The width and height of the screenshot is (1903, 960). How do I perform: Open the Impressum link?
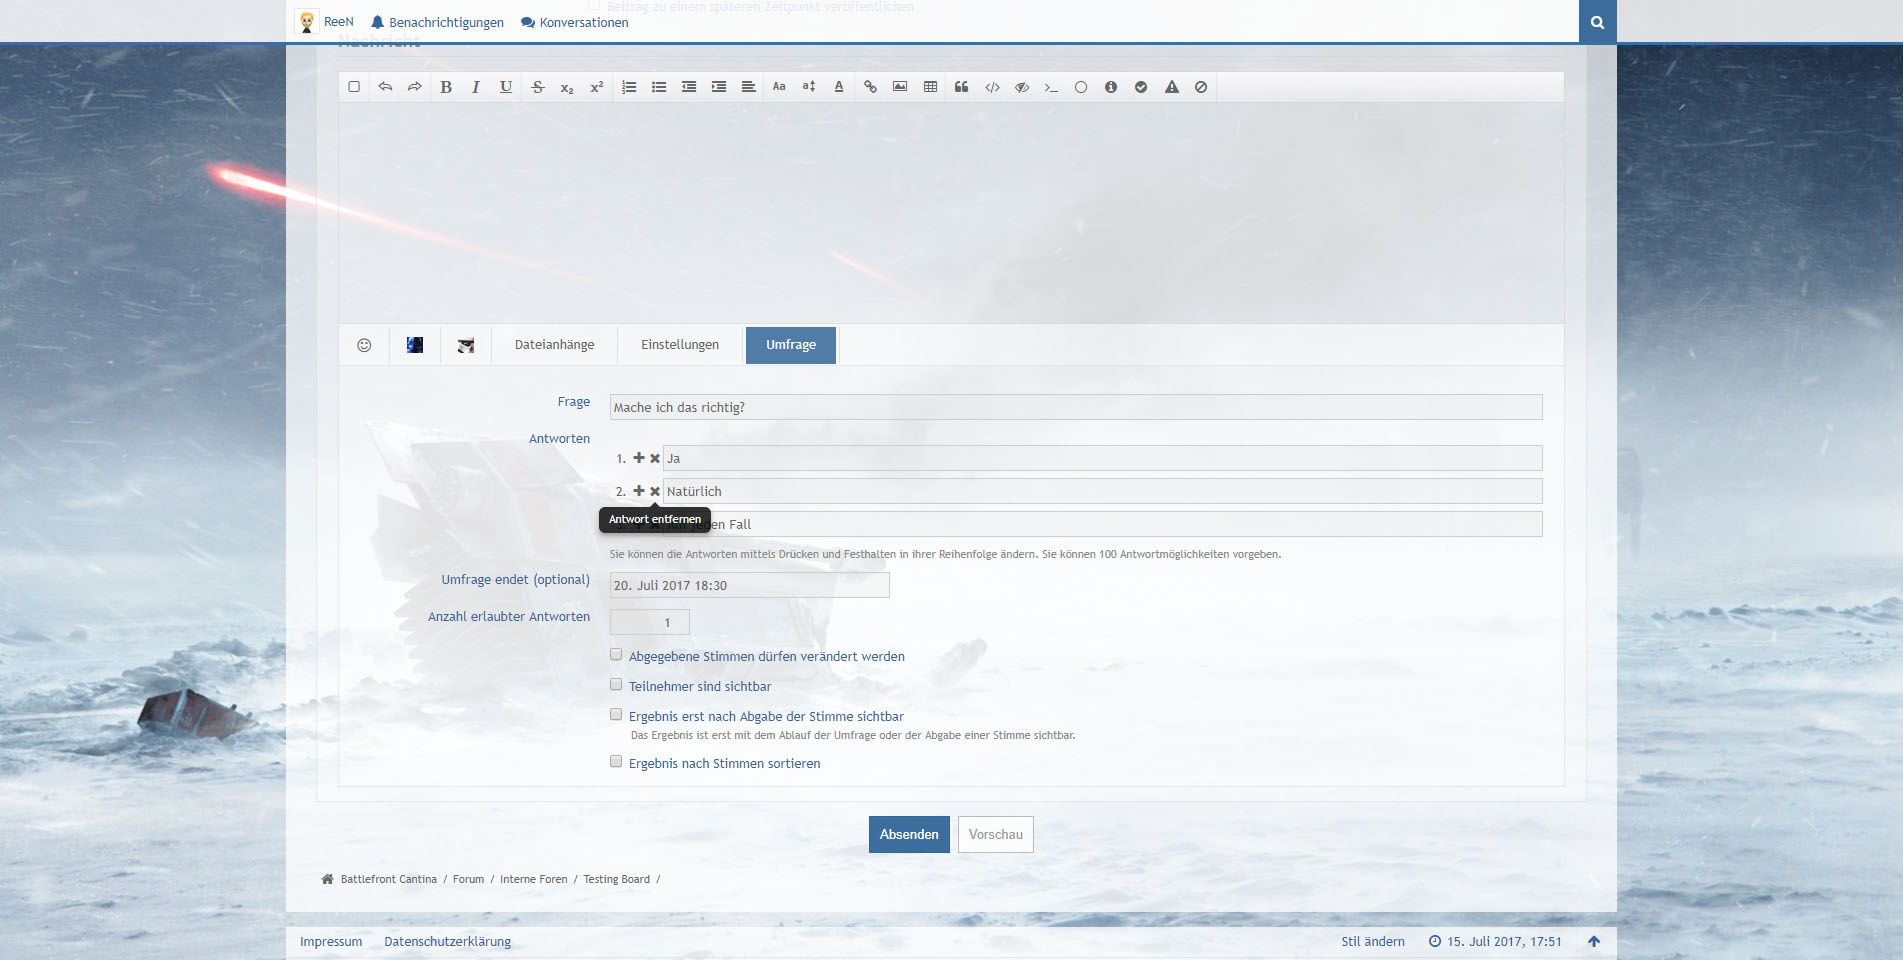331,942
